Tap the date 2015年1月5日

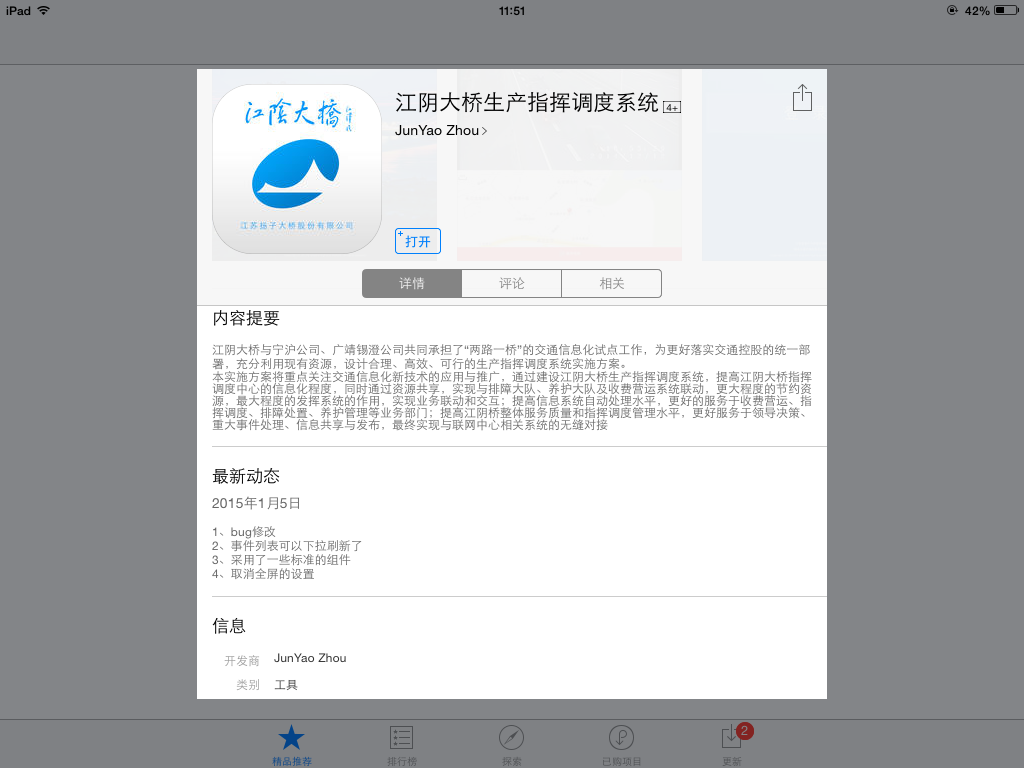click(x=256, y=503)
